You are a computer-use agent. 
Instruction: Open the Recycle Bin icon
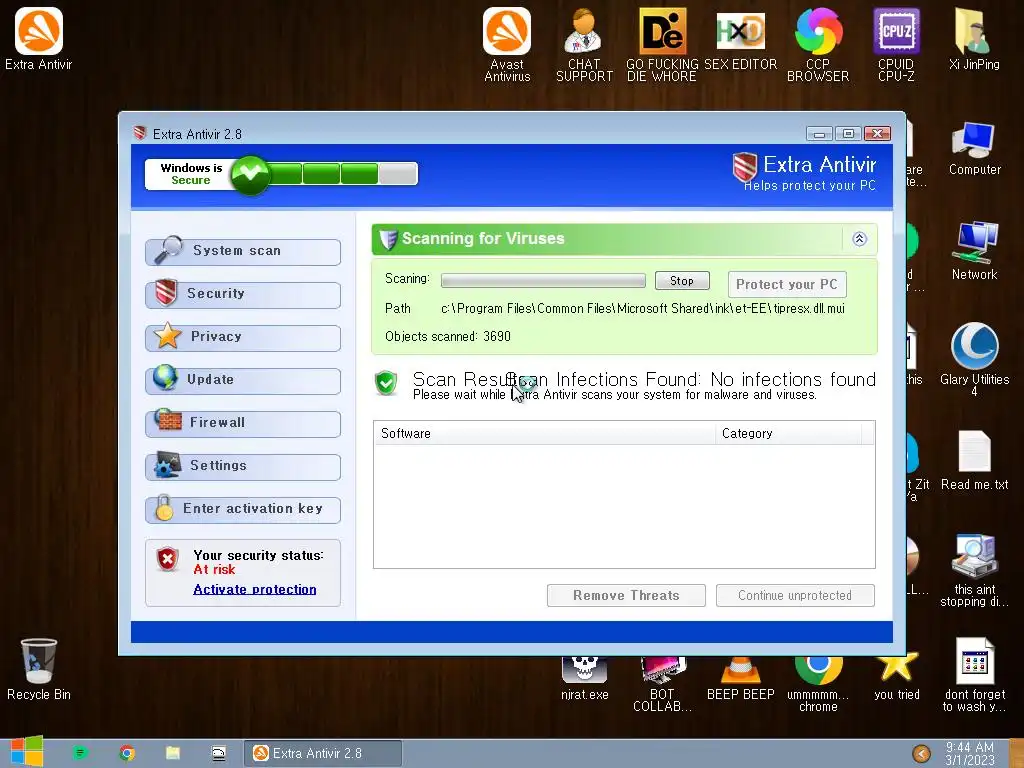point(39,669)
